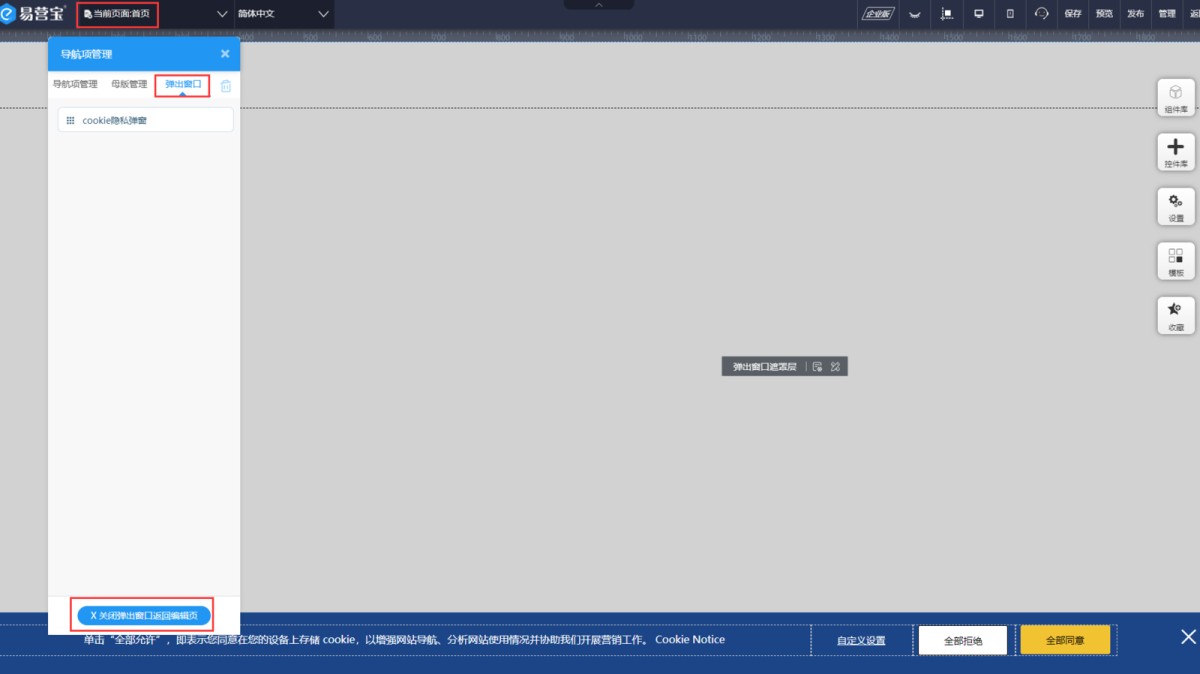Screen dimensions: 1200x674
Task: Open the 收藏 favorites star panel
Action: [x=1175, y=315]
